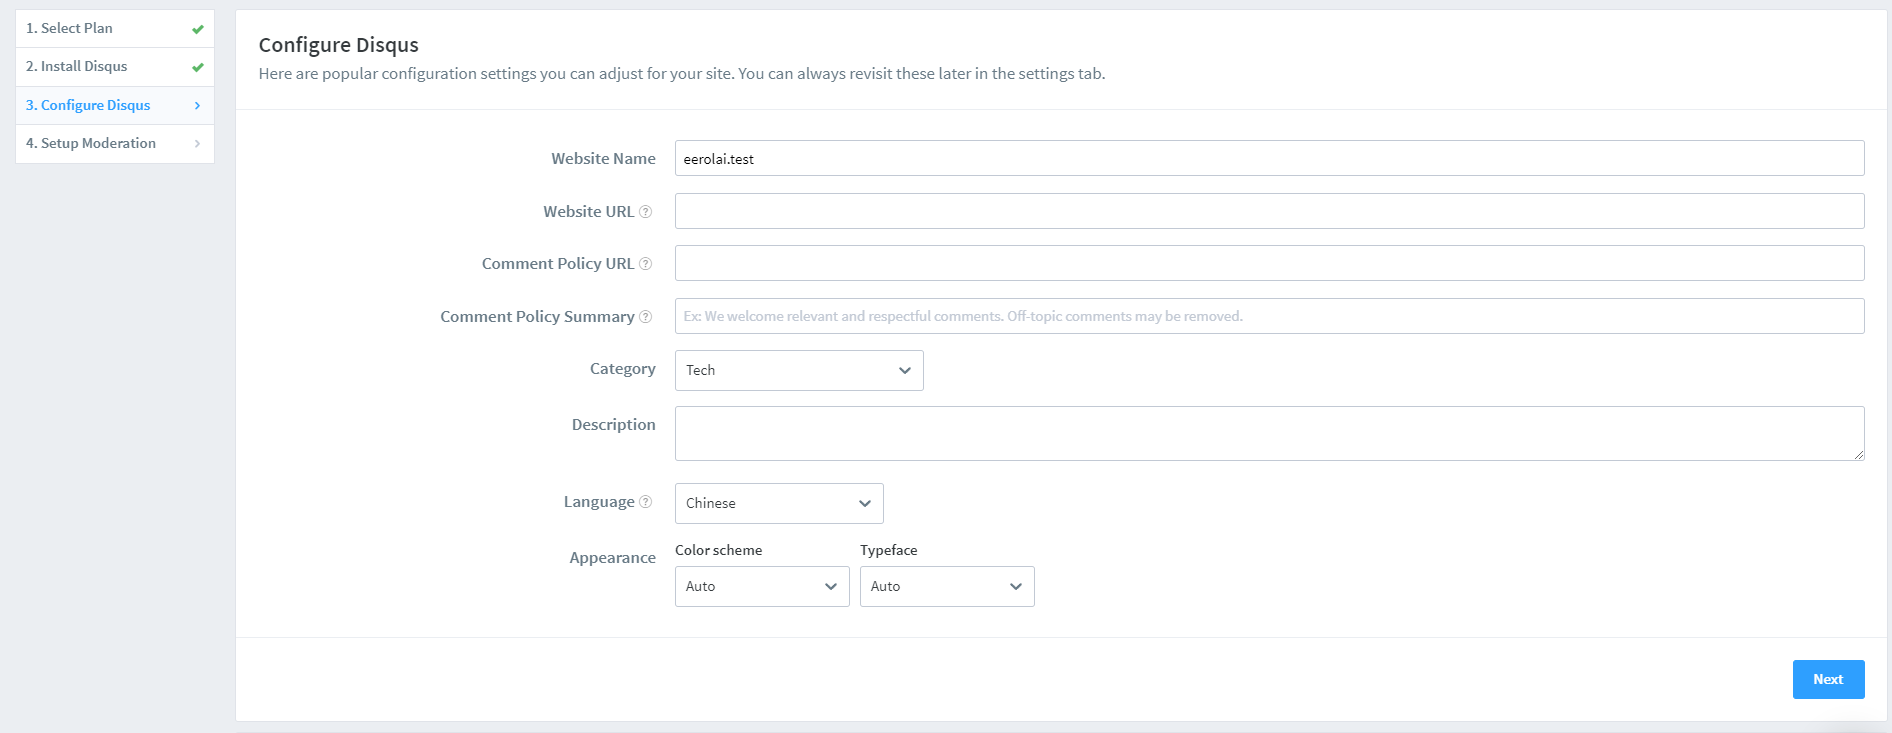Click the Comment Policy Summary help icon
Viewport: 1892px width, 733px height.
coord(645,317)
